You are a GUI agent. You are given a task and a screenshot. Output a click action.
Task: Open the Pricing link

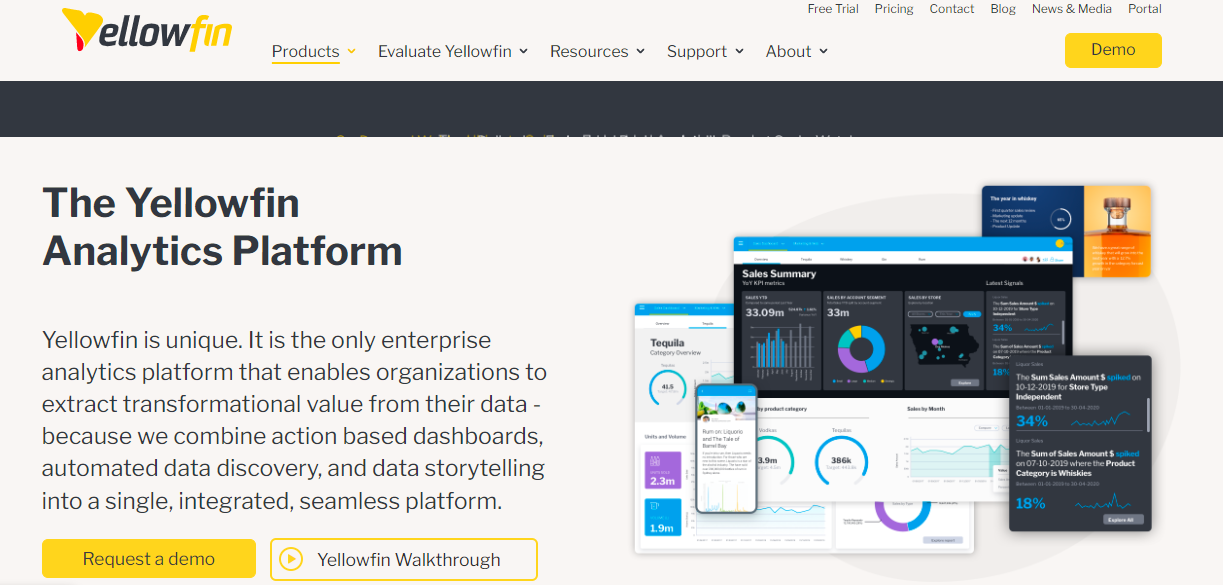coord(894,9)
